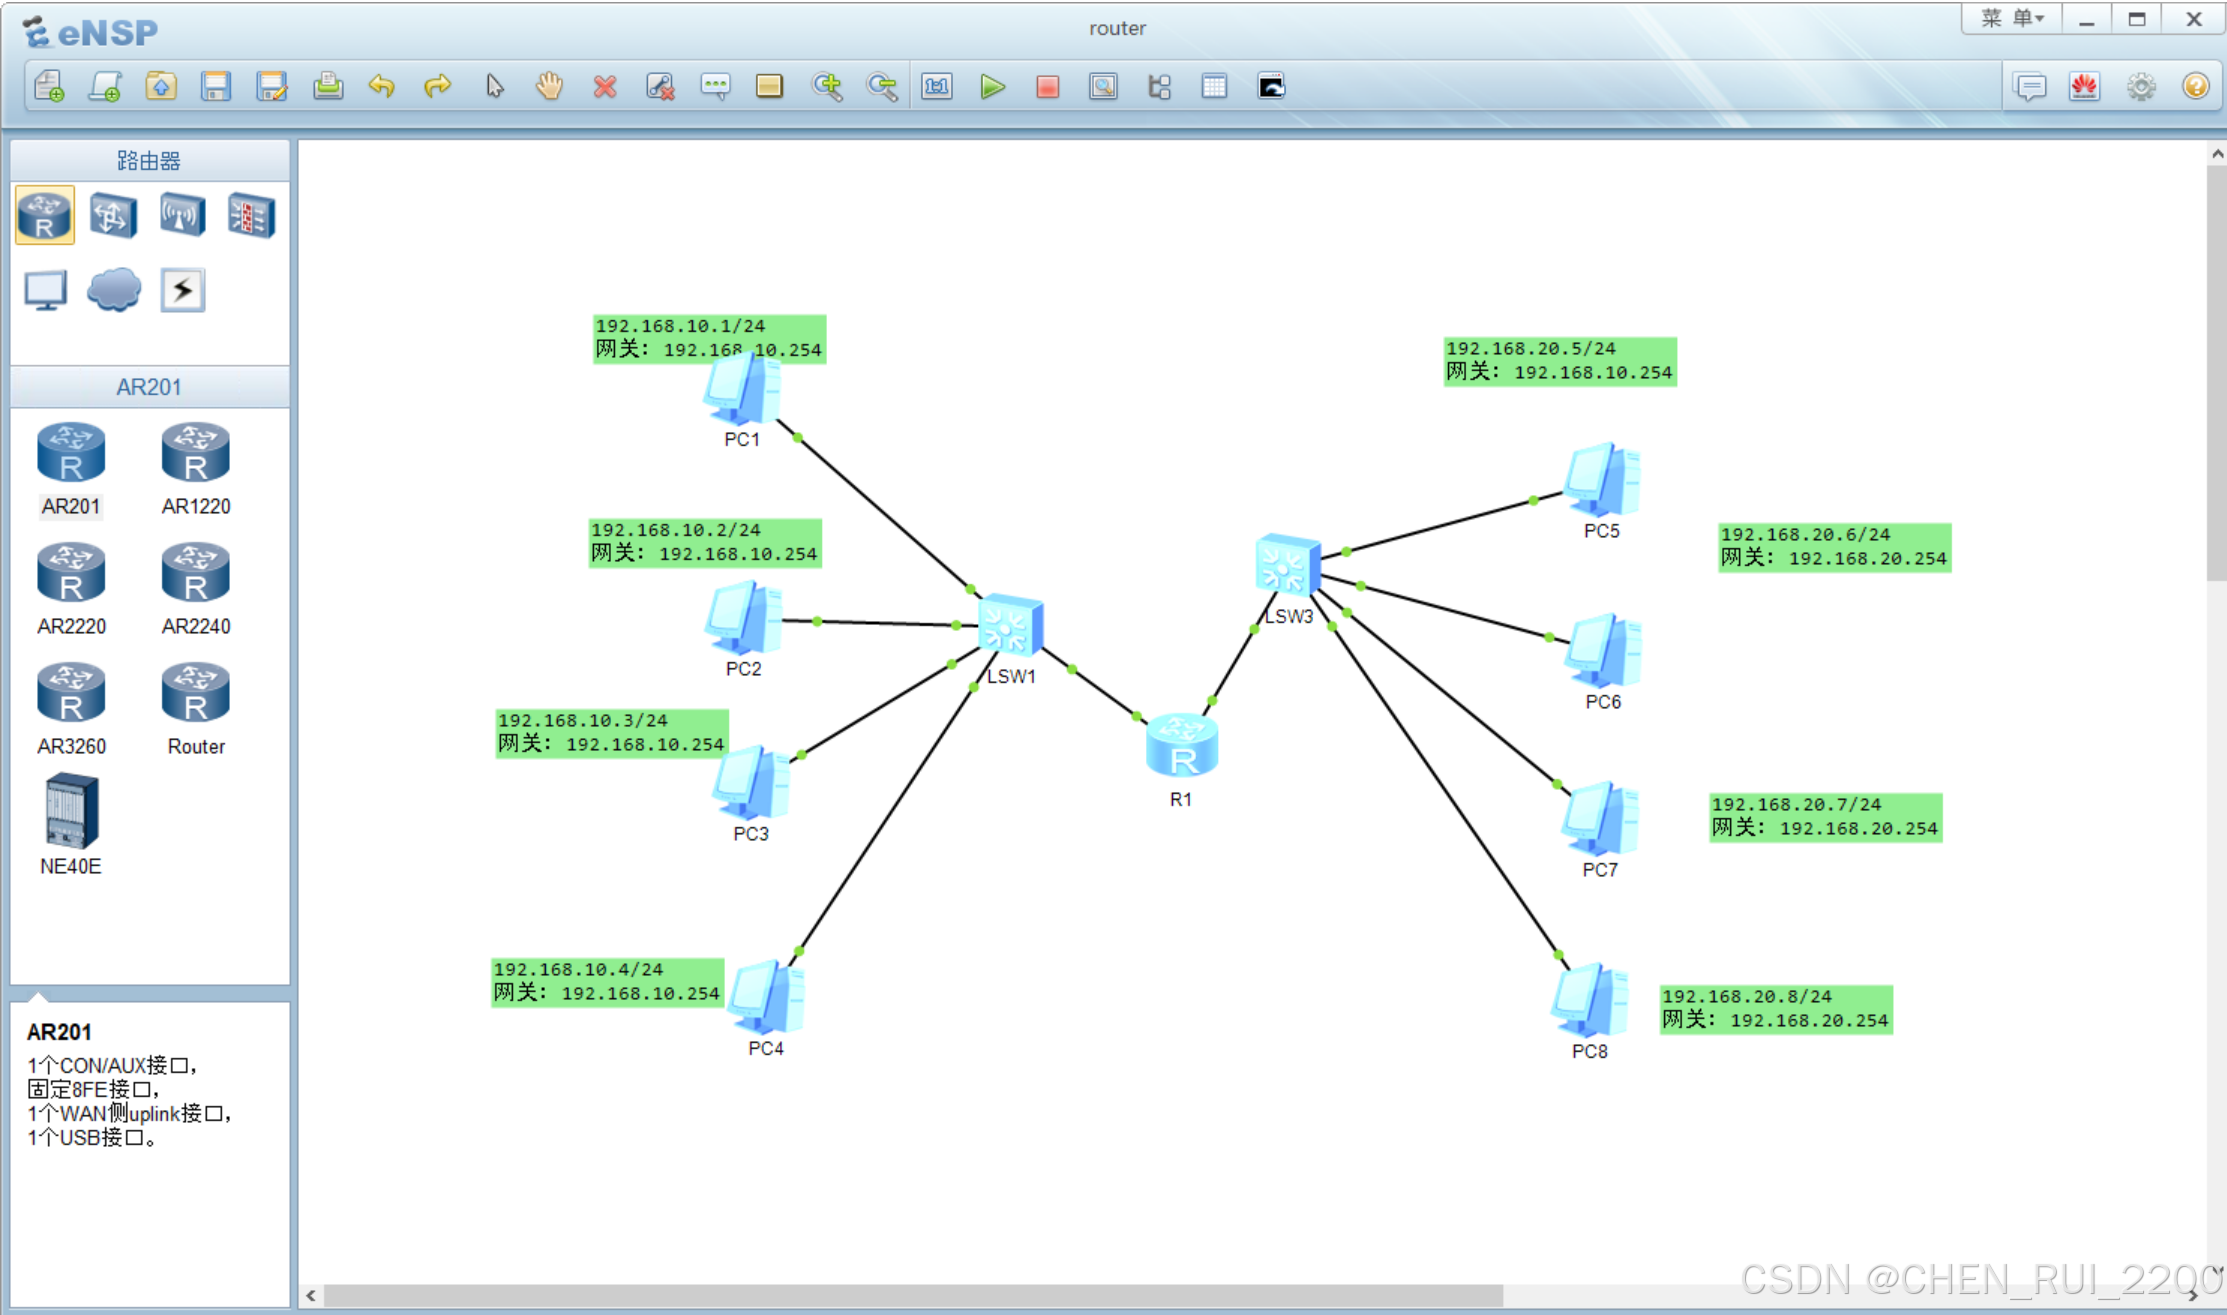Select the hand pan tool
The image size is (2227, 1315).
click(x=549, y=87)
